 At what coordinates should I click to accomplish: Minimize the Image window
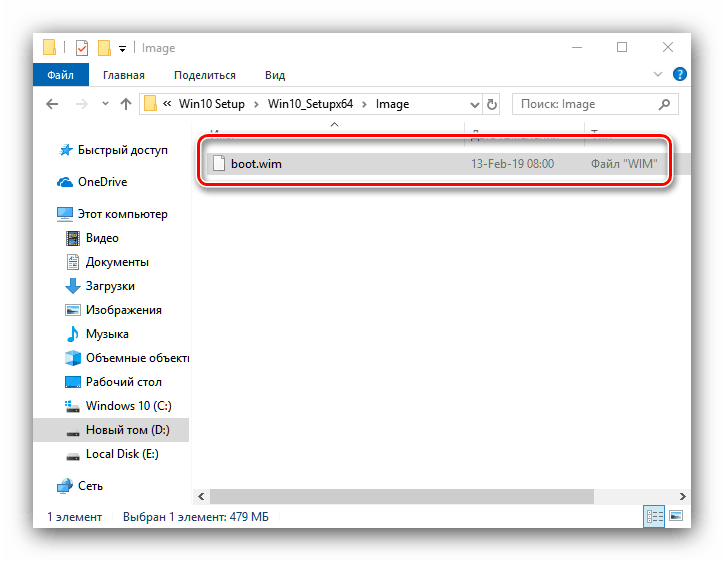577,47
